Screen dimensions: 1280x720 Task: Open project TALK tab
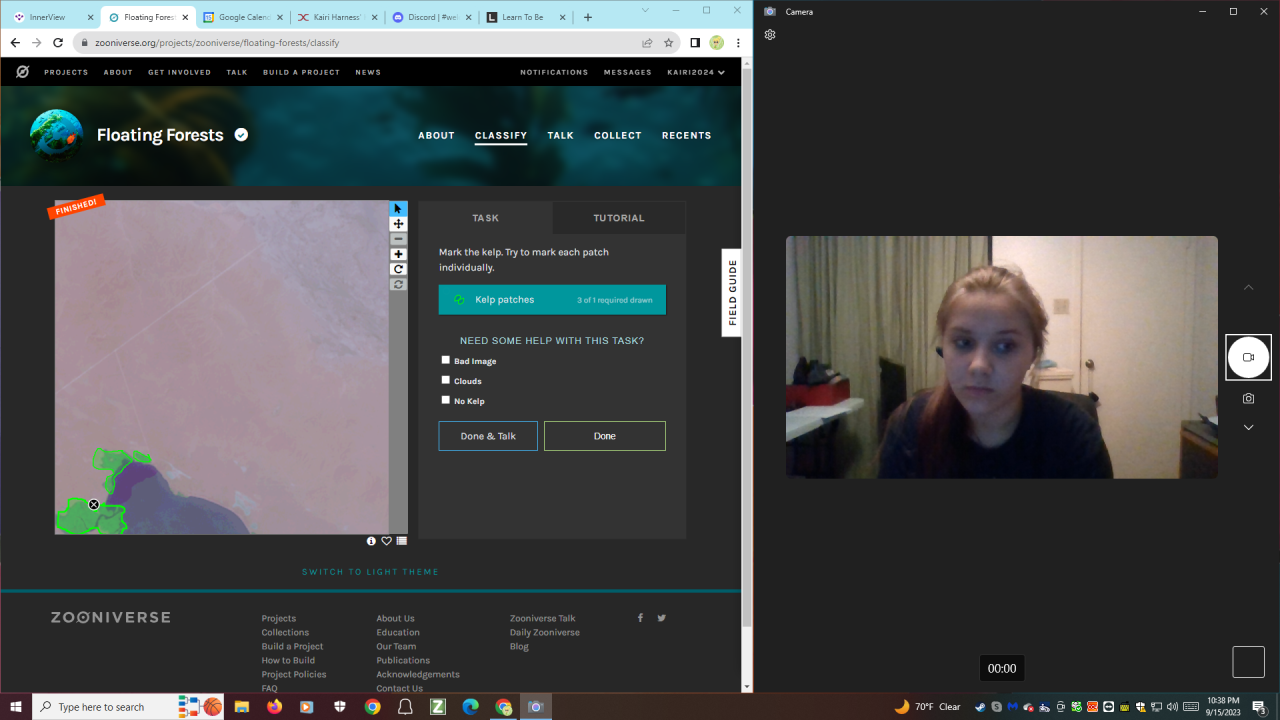click(x=560, y=135)
